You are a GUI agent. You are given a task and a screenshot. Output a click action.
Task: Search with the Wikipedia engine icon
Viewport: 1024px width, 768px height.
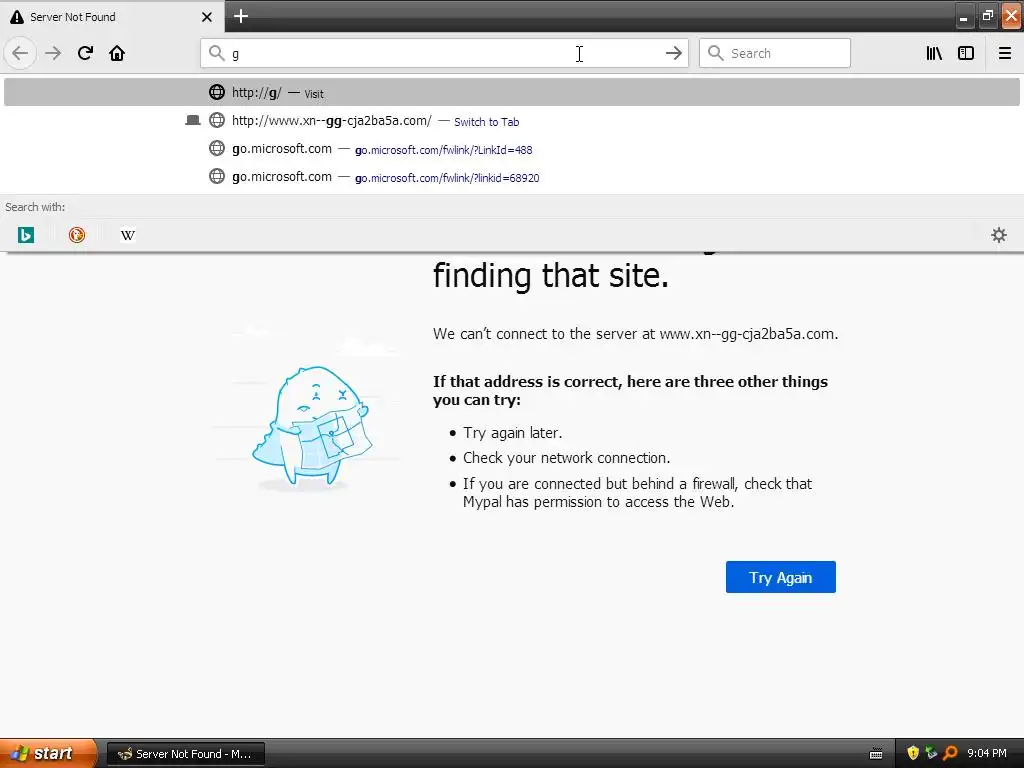click(x=127, y=234)
